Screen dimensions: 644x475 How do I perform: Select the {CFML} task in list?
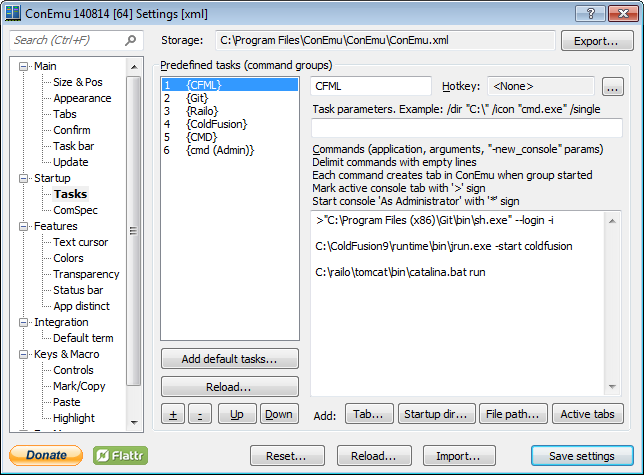coord(230,85)
